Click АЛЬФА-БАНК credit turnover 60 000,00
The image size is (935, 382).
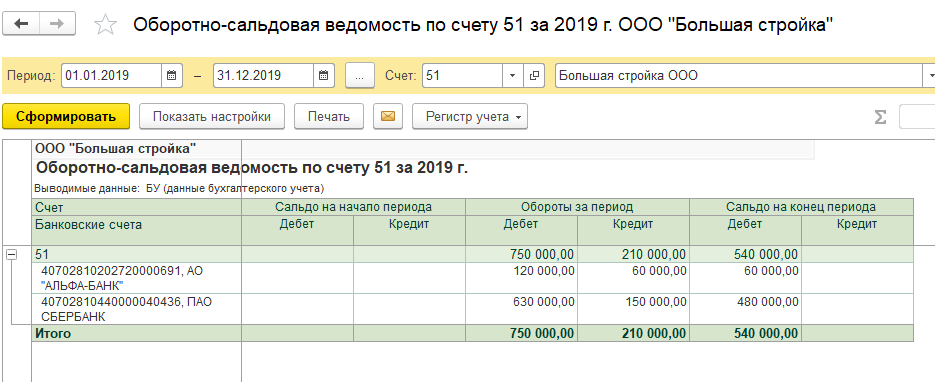633,278
